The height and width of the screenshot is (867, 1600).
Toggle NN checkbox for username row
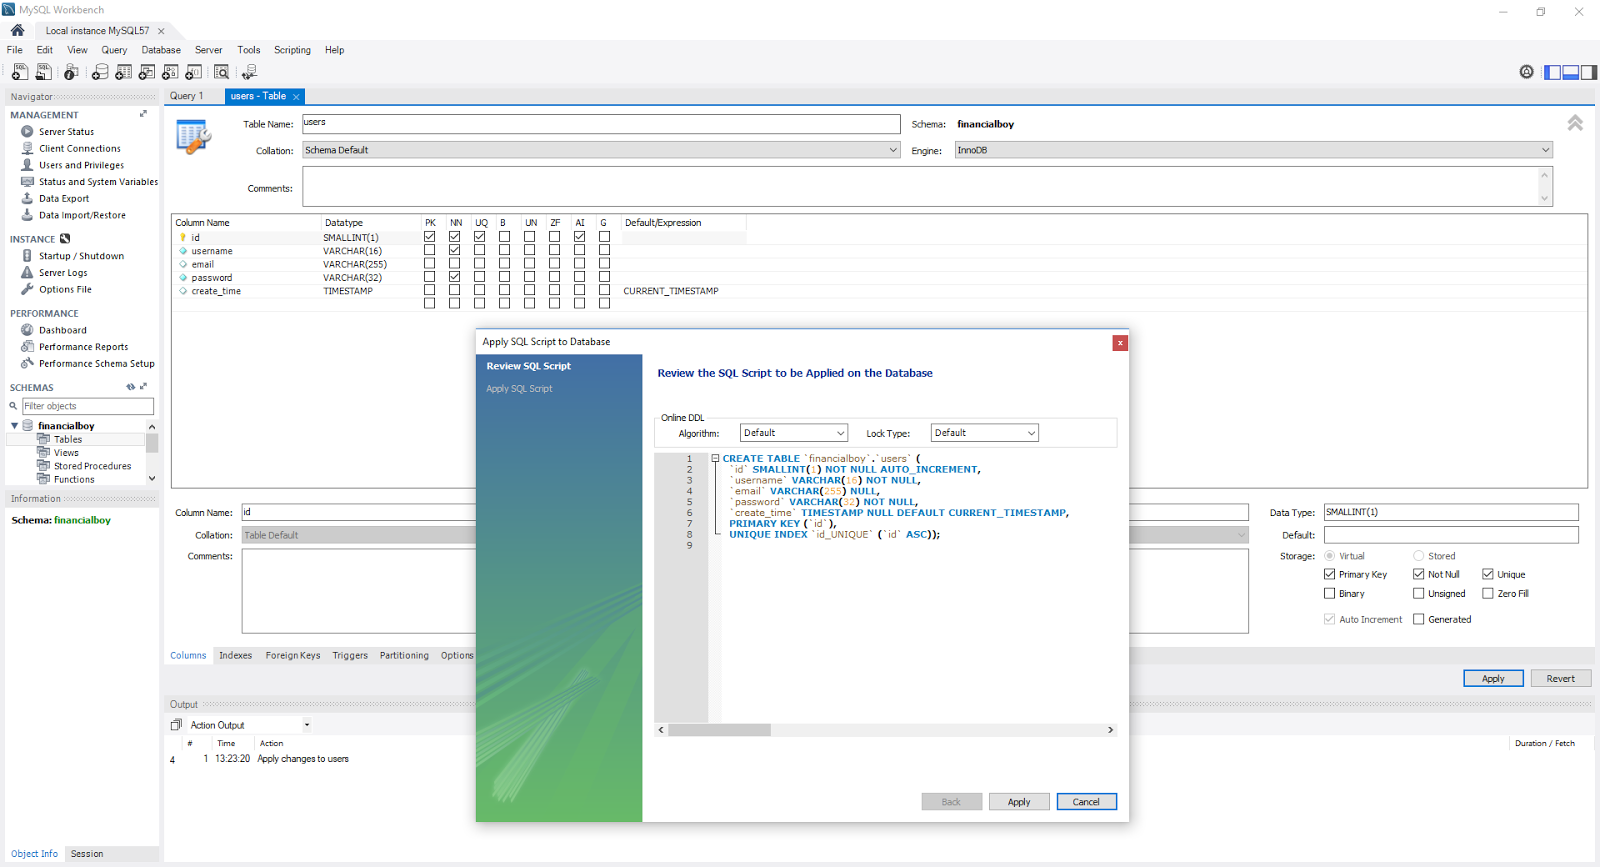[455, 251]
